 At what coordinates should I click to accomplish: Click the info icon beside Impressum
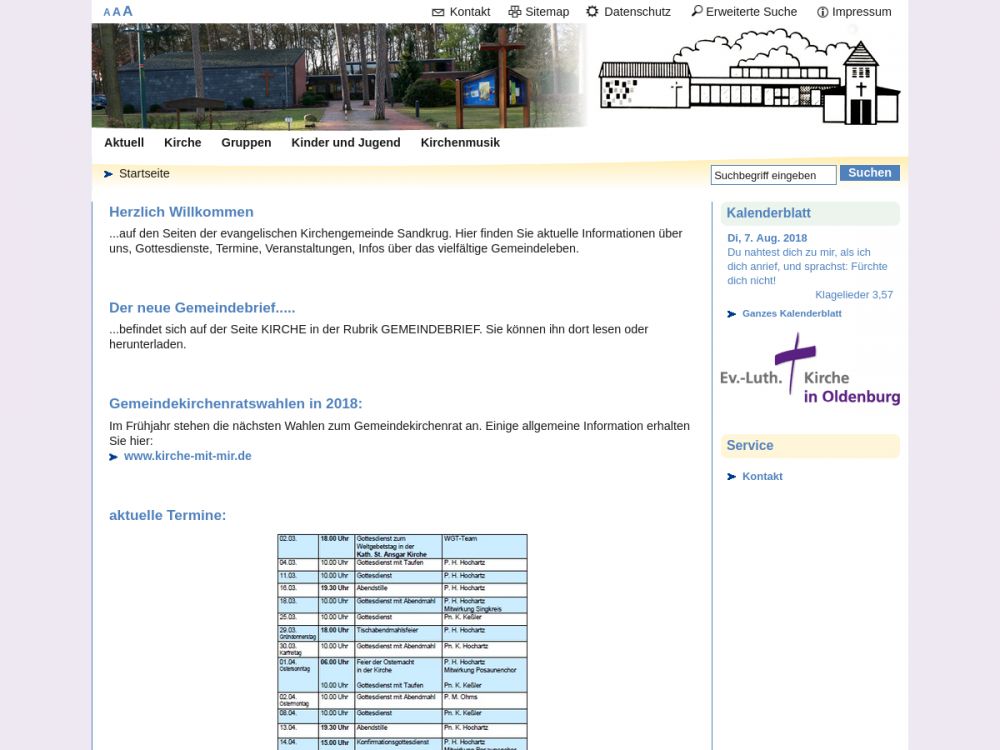pos(822,12)
